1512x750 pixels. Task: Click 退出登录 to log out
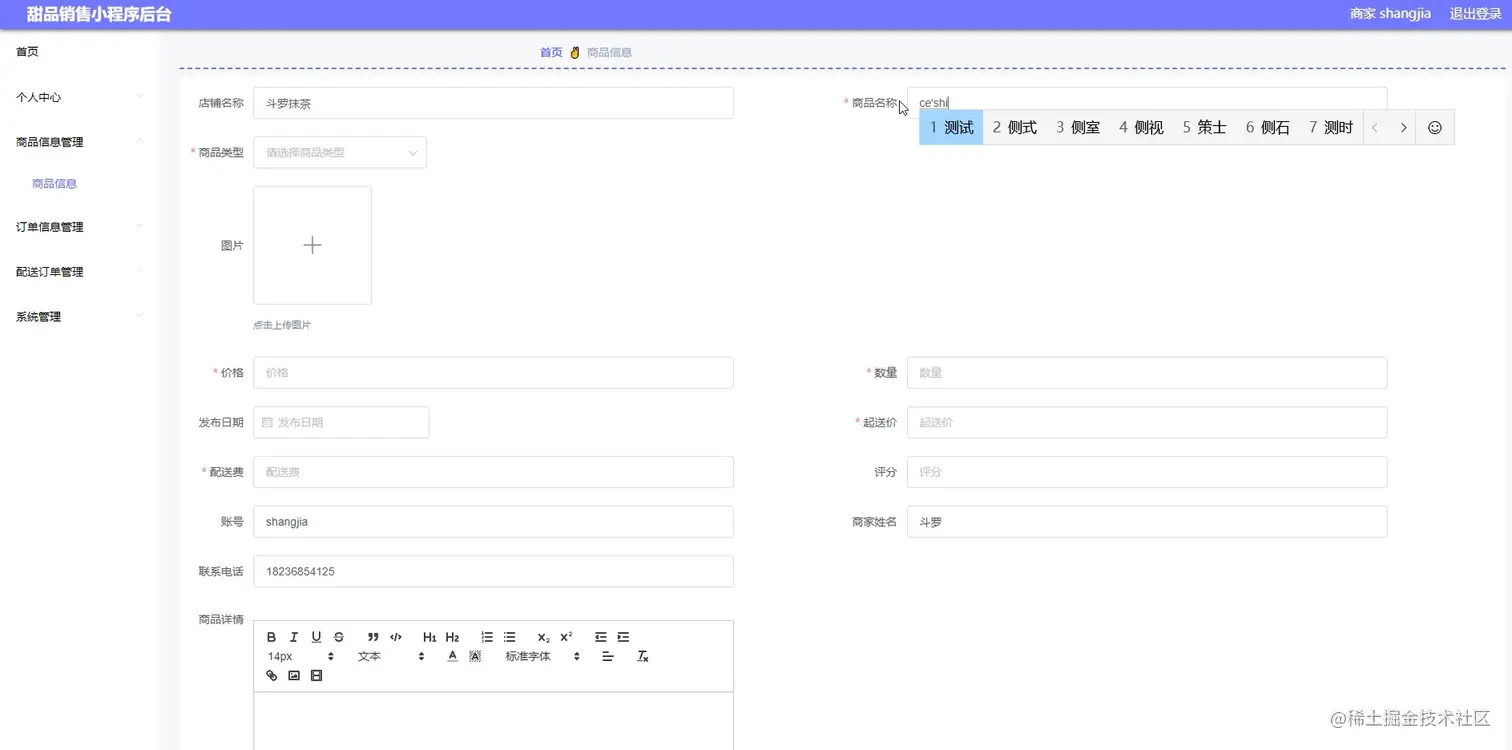(1476, 14)
